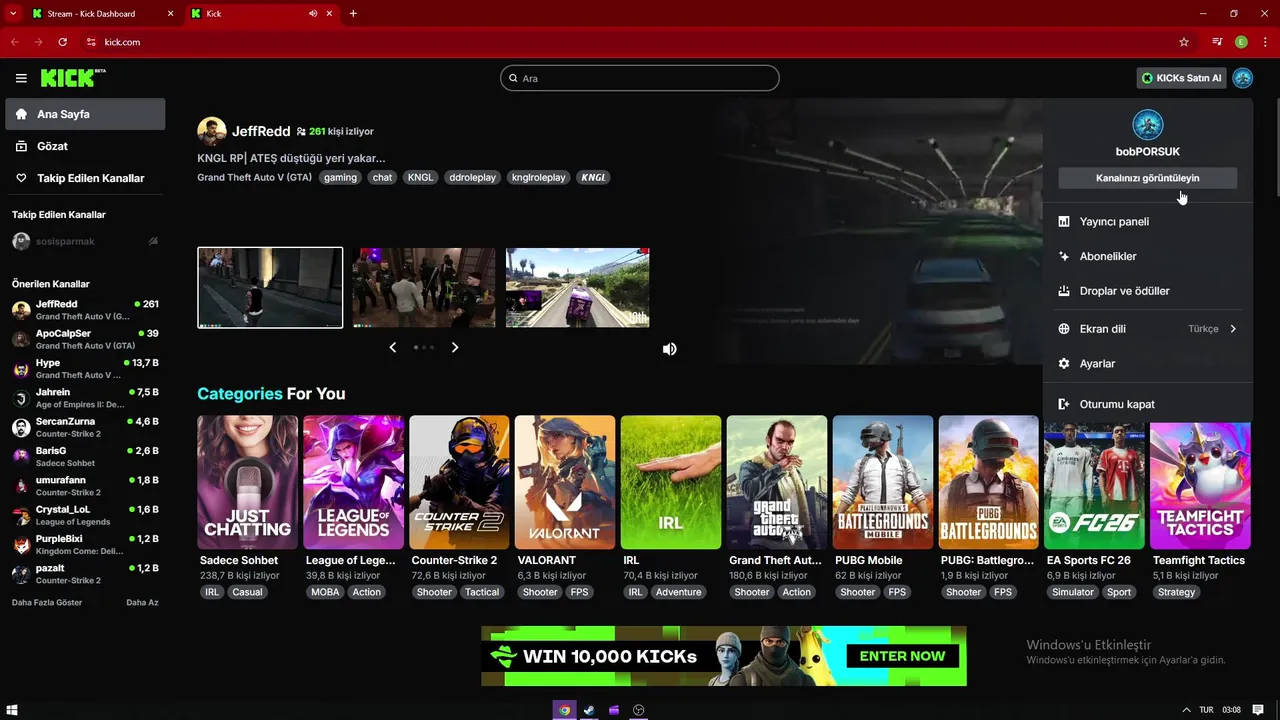Viewport: 1280px width, 720px height.
Task: Click the Ekran dili globe icon
Action: (x=1064, y=329)
